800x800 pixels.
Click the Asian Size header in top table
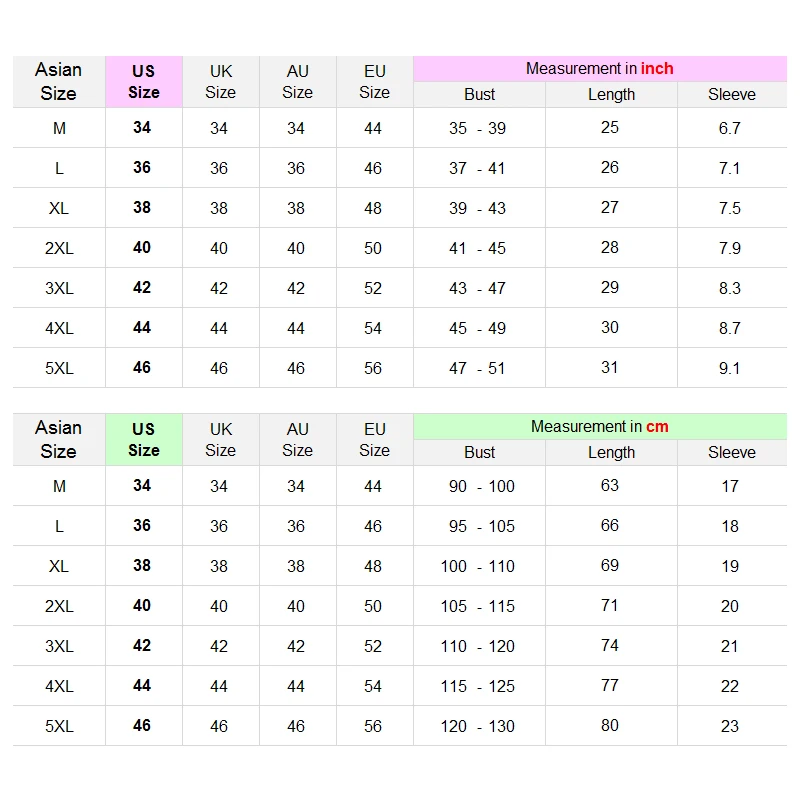tap(58, 81)
